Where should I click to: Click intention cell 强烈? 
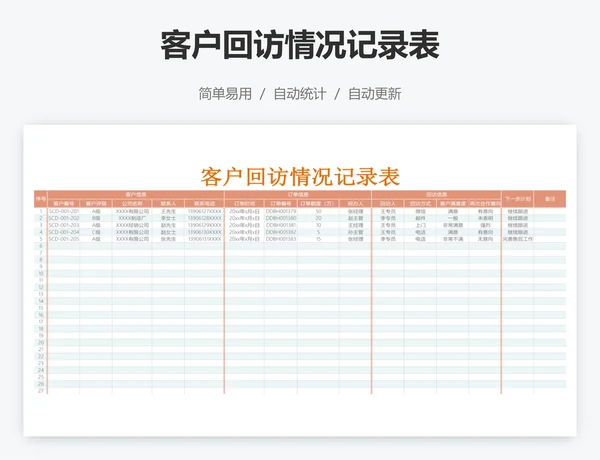(485, 225)
